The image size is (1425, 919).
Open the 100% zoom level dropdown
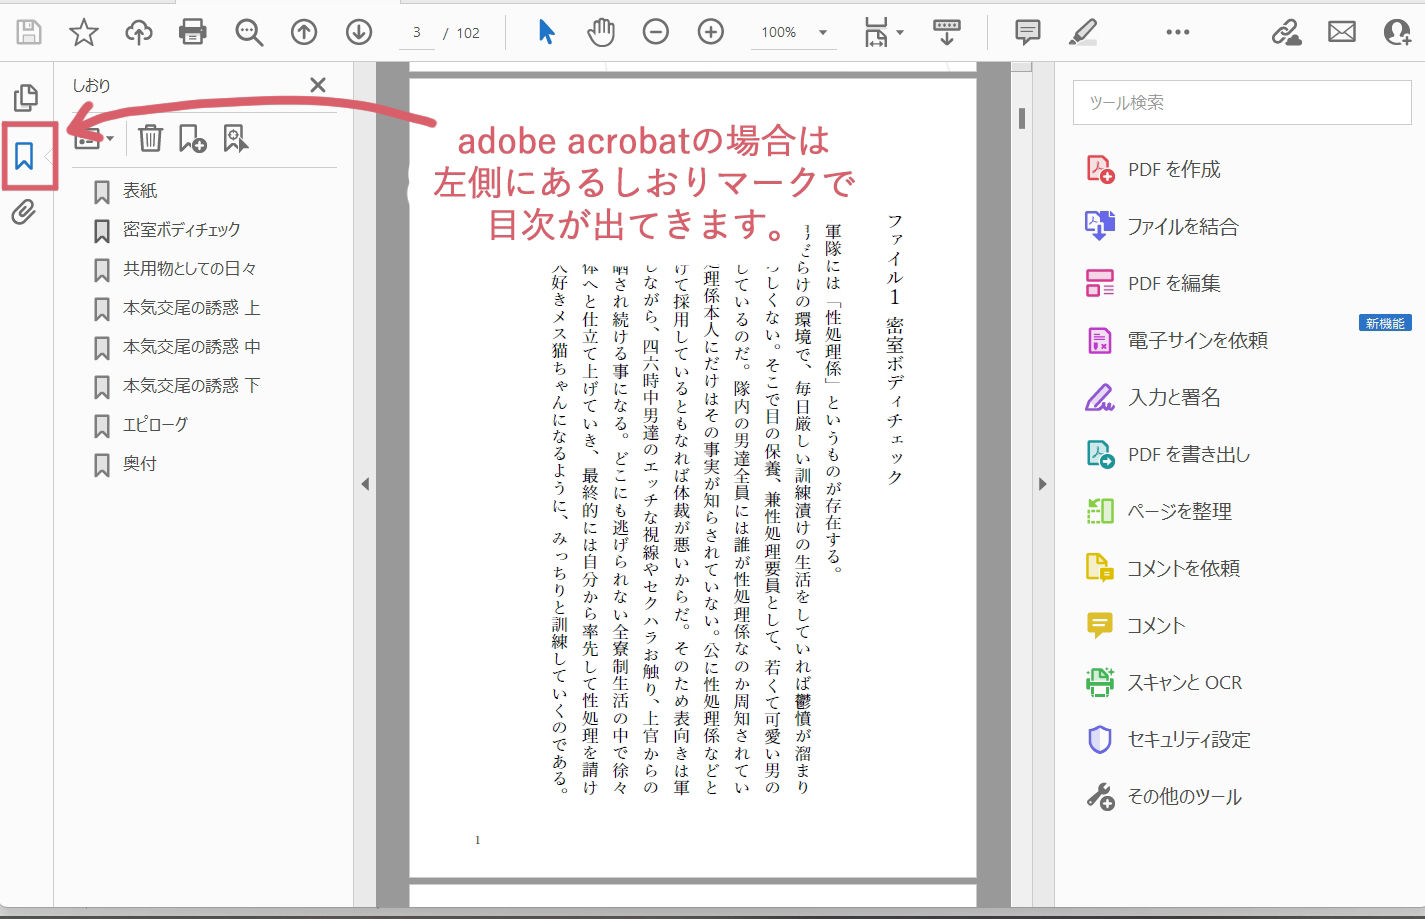click(823, 32)
